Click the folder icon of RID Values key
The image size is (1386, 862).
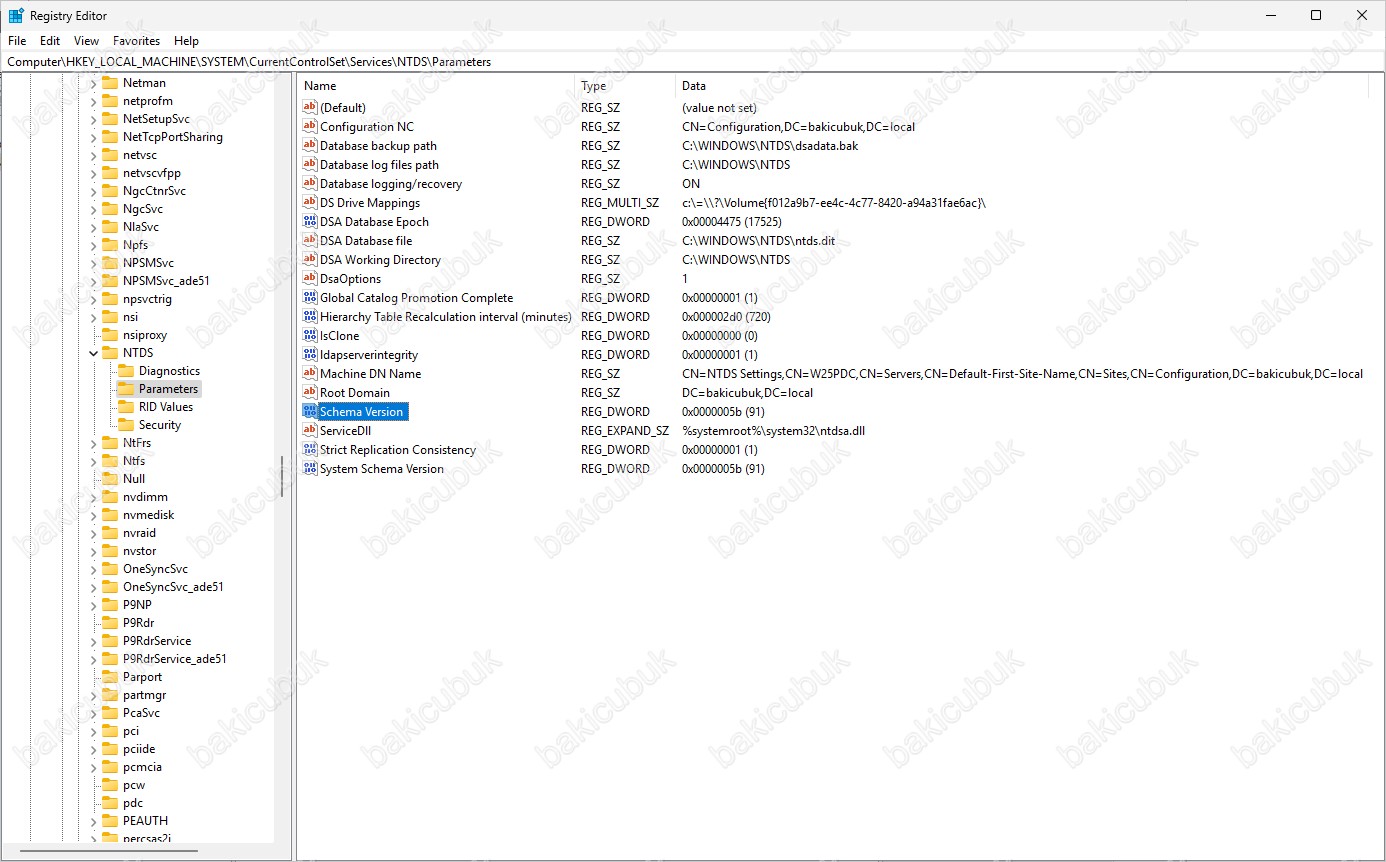coord(126,407)
